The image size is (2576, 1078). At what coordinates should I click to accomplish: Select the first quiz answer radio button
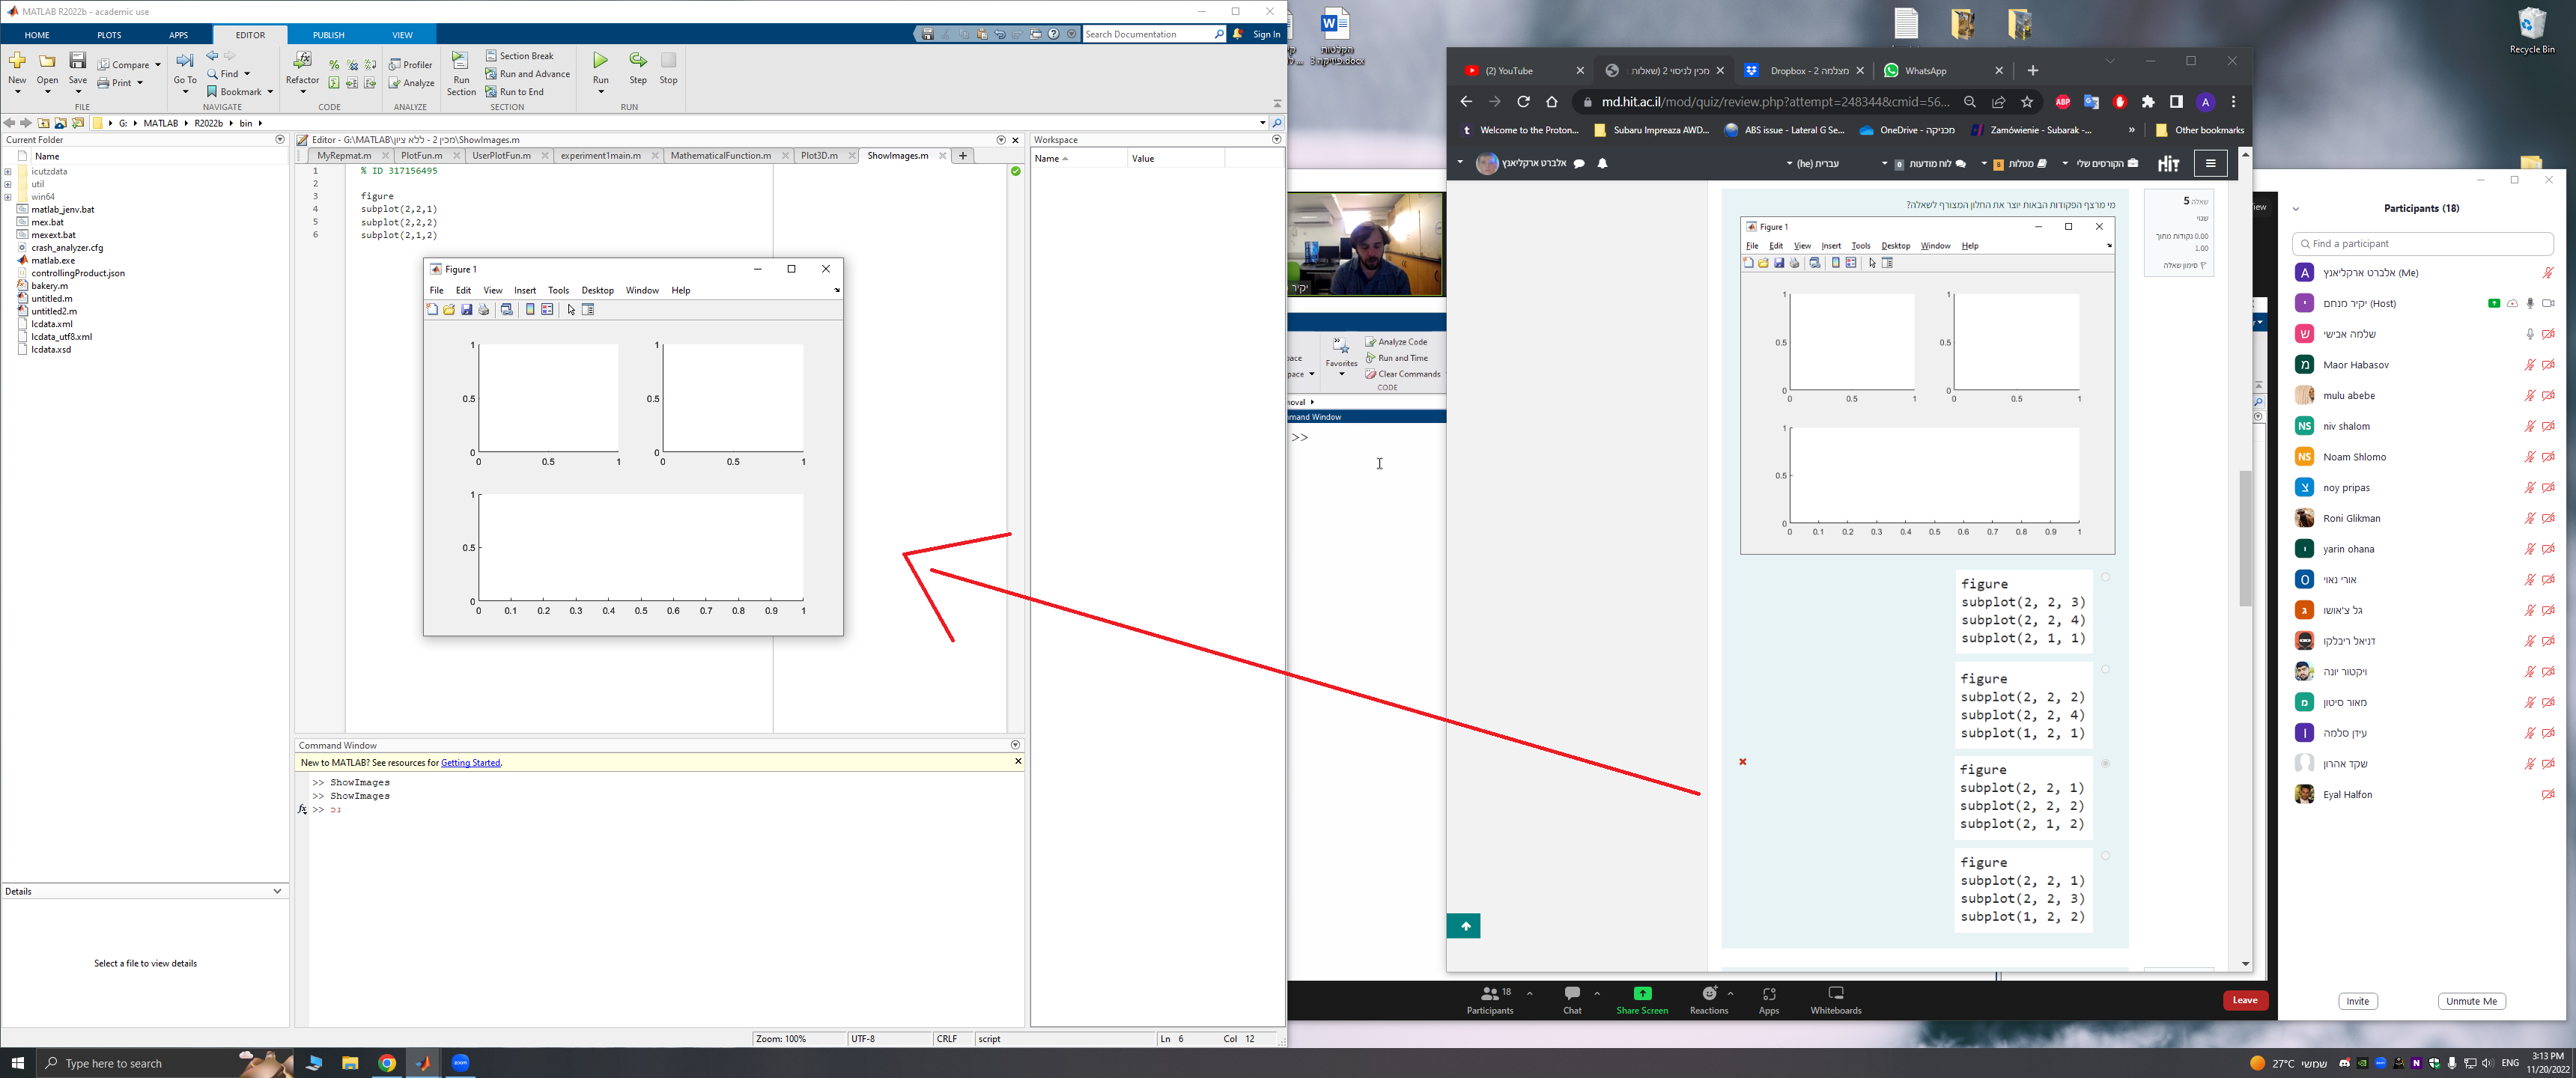(2105, 577)
